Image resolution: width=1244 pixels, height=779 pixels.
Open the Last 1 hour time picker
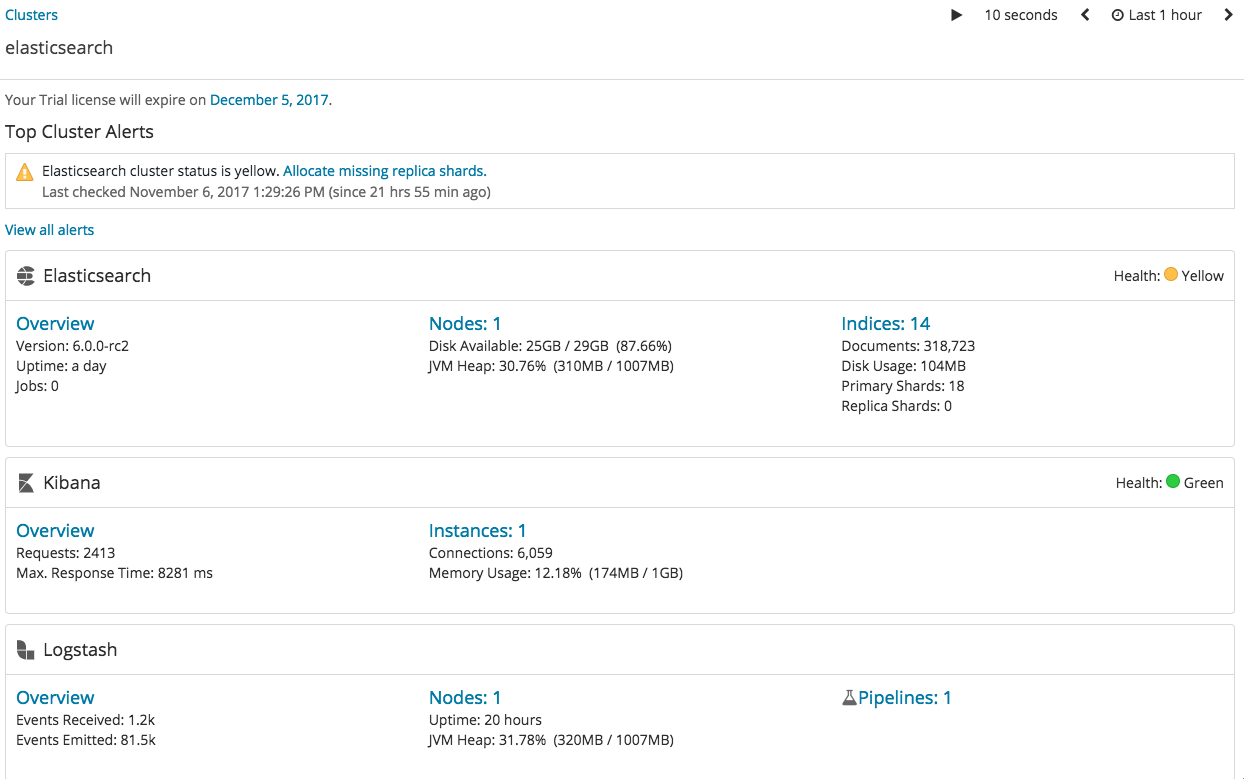1157,15
